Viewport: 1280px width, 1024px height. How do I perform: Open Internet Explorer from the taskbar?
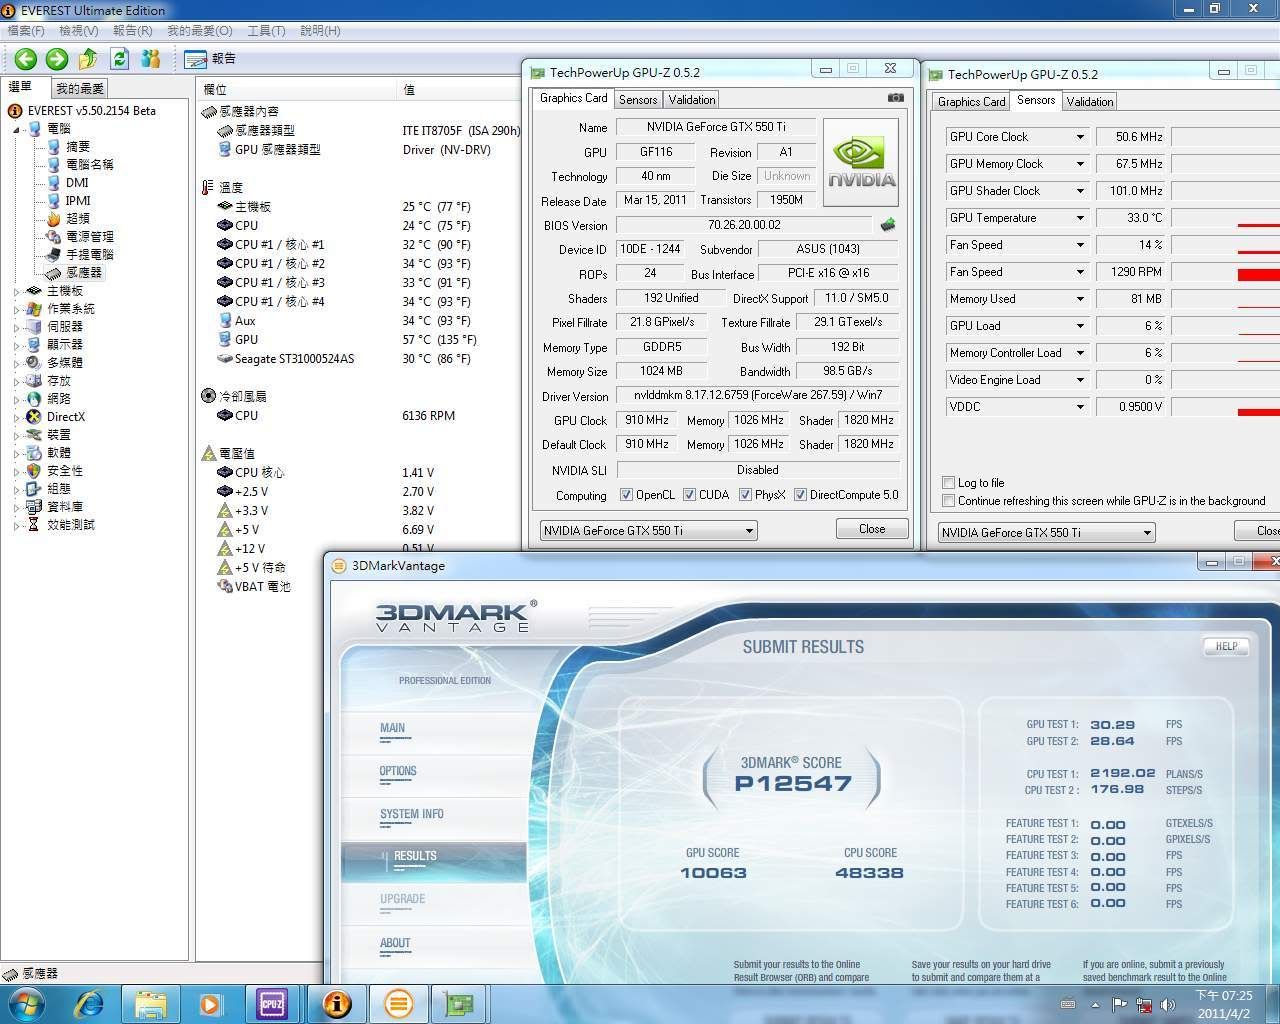pos(90,1003)
